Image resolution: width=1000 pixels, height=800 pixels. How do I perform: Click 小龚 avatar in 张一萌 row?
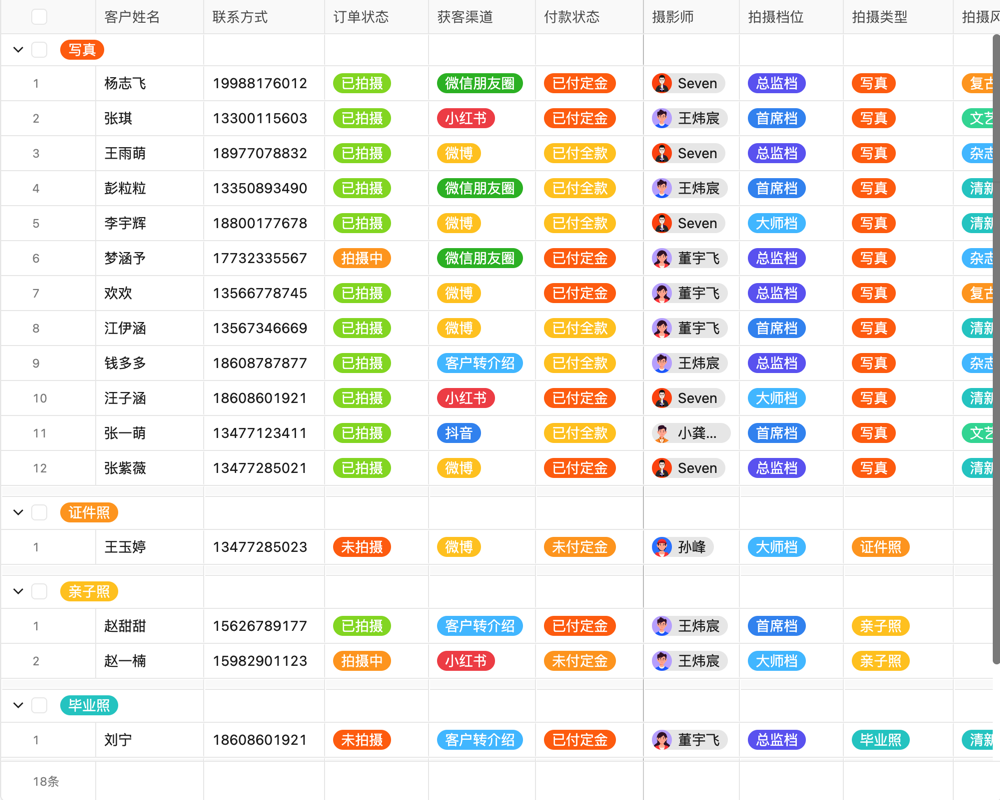click(662, 433)
